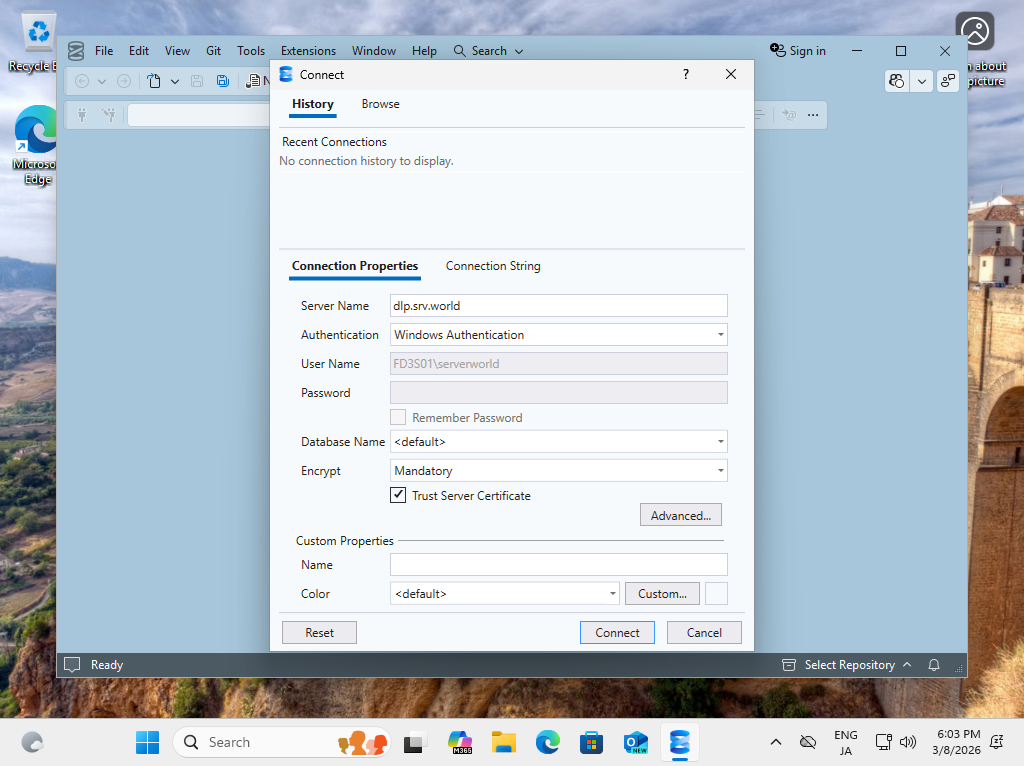Click the Change Connection plug icon
Image resolution: width=1024 pixels, height=766 pixels.
pos(109,115)
